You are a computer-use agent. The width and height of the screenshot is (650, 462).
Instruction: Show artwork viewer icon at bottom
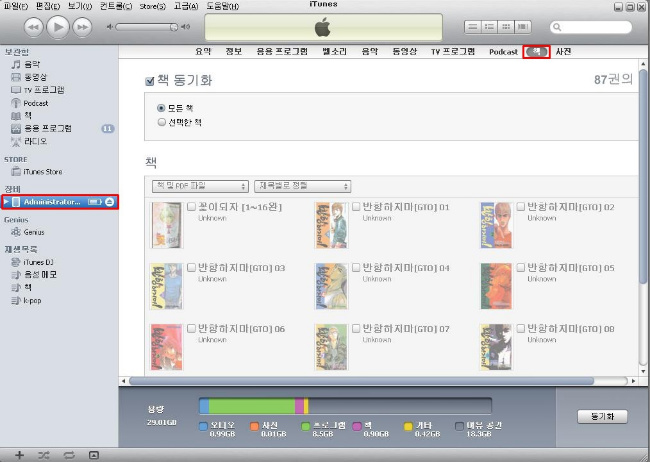[94, 455]
